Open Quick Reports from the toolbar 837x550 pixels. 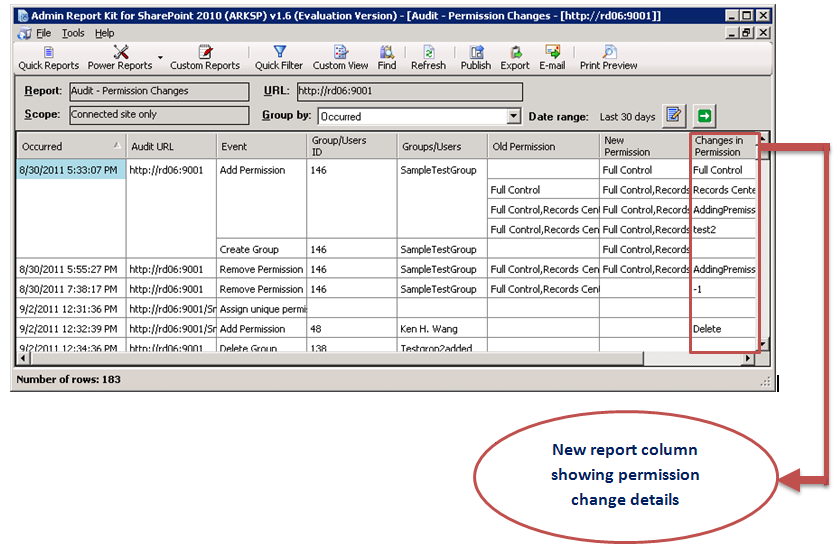click(49, 59)
